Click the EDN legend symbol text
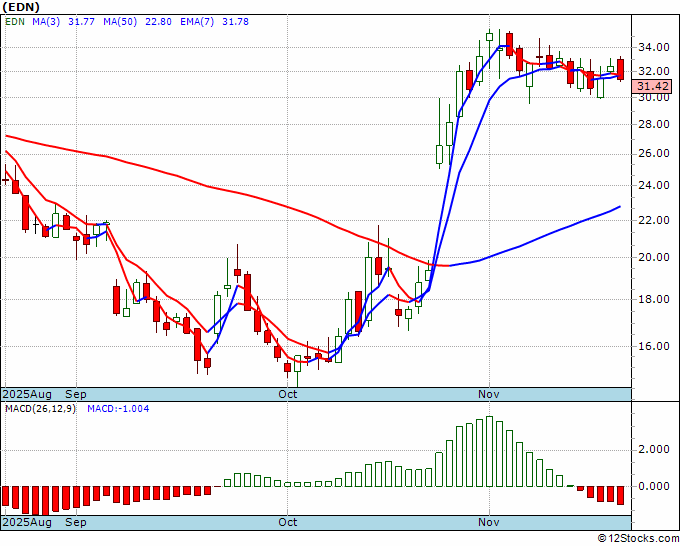 pos(15,22)
